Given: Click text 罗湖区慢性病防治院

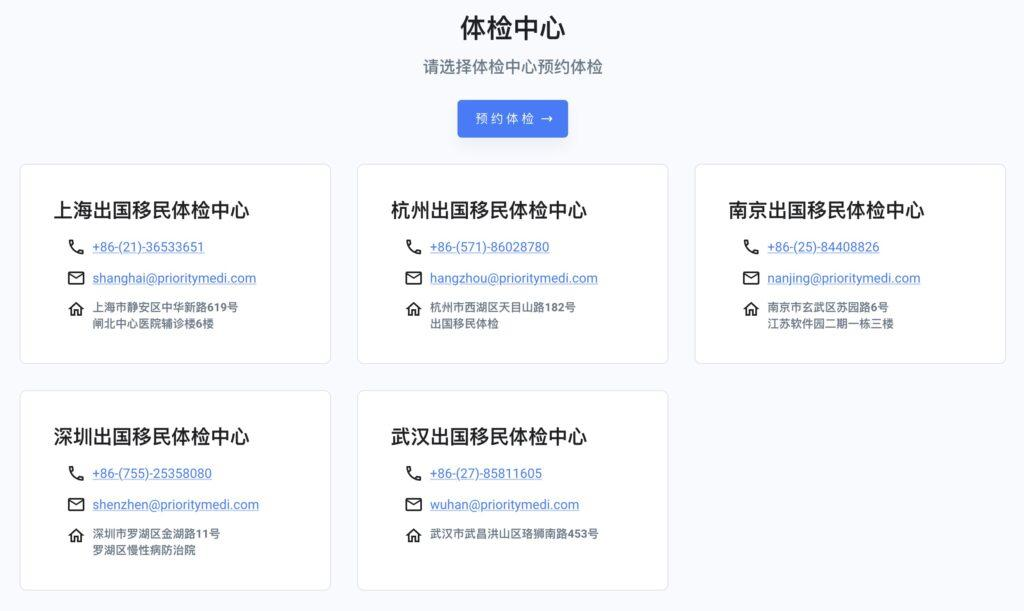Looking at the screenshot, I should [144, 550].
